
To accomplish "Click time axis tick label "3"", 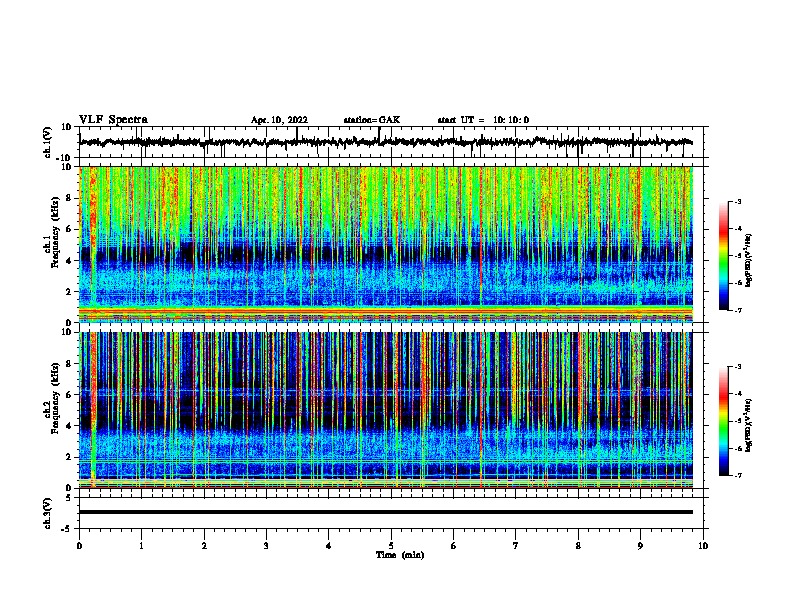I will 266,546.
